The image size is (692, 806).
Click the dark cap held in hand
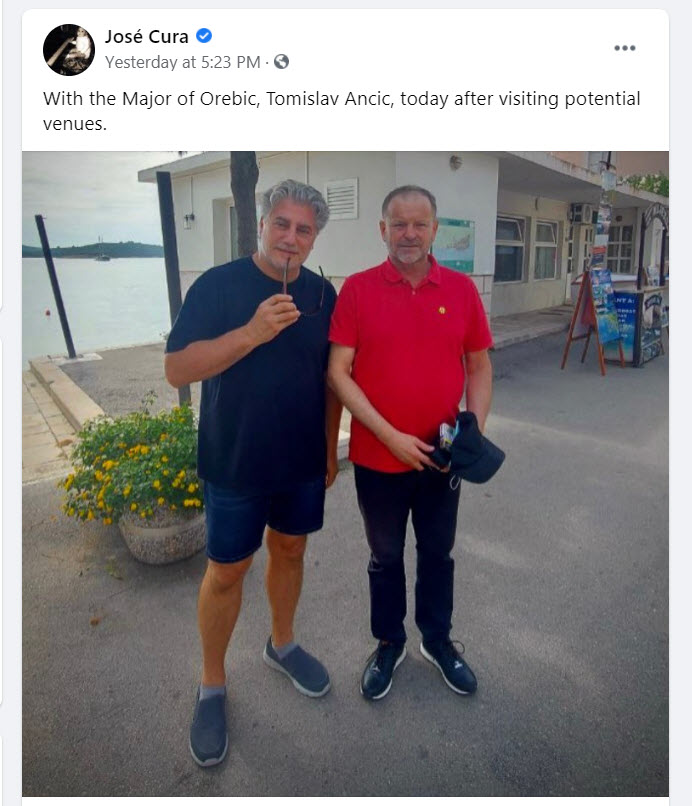pyautogui.click(x=468, y=448)
